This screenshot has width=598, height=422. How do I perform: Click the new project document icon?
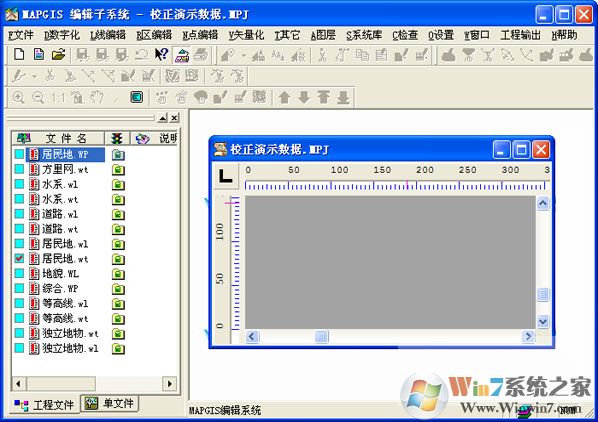click(x=39, y=55)
